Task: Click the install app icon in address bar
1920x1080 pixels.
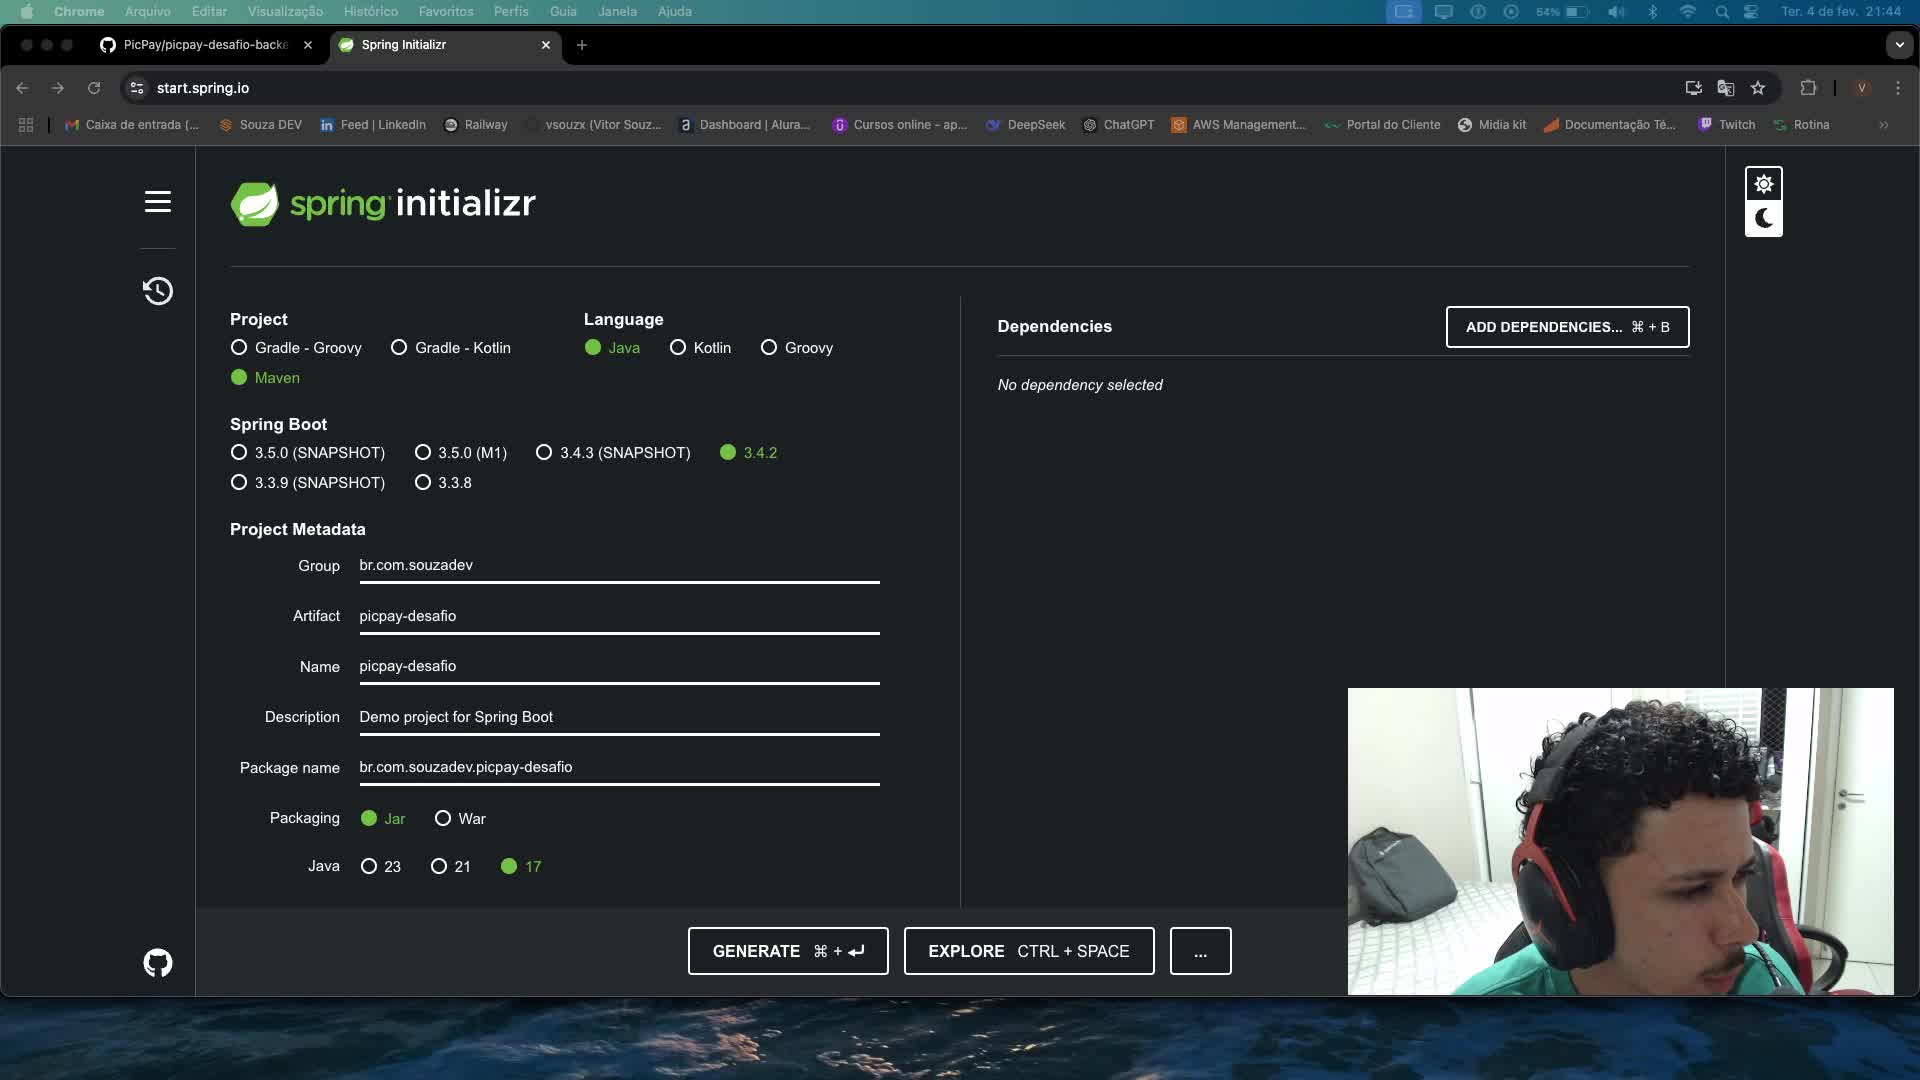Action: coord(1694,88)
